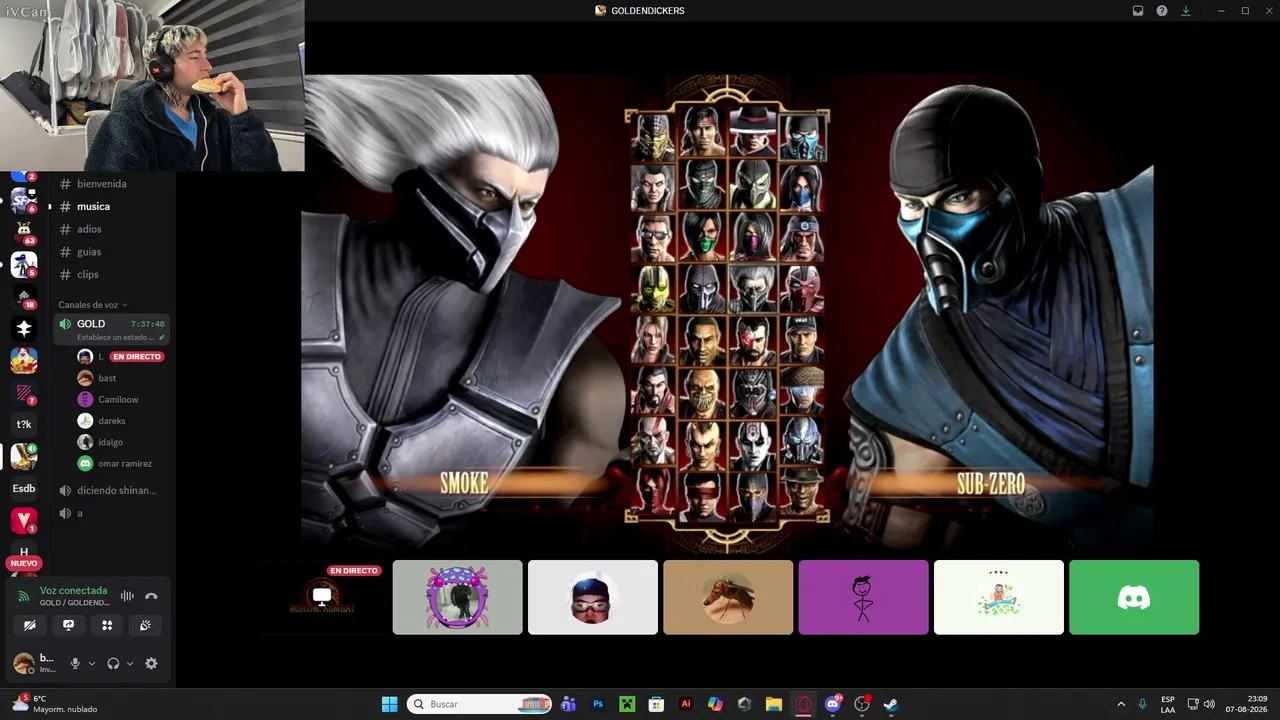Viewport: 1280px width, 720px height.
Task: Toggle screen share in the voice panel
Action: tap(68, 625)
